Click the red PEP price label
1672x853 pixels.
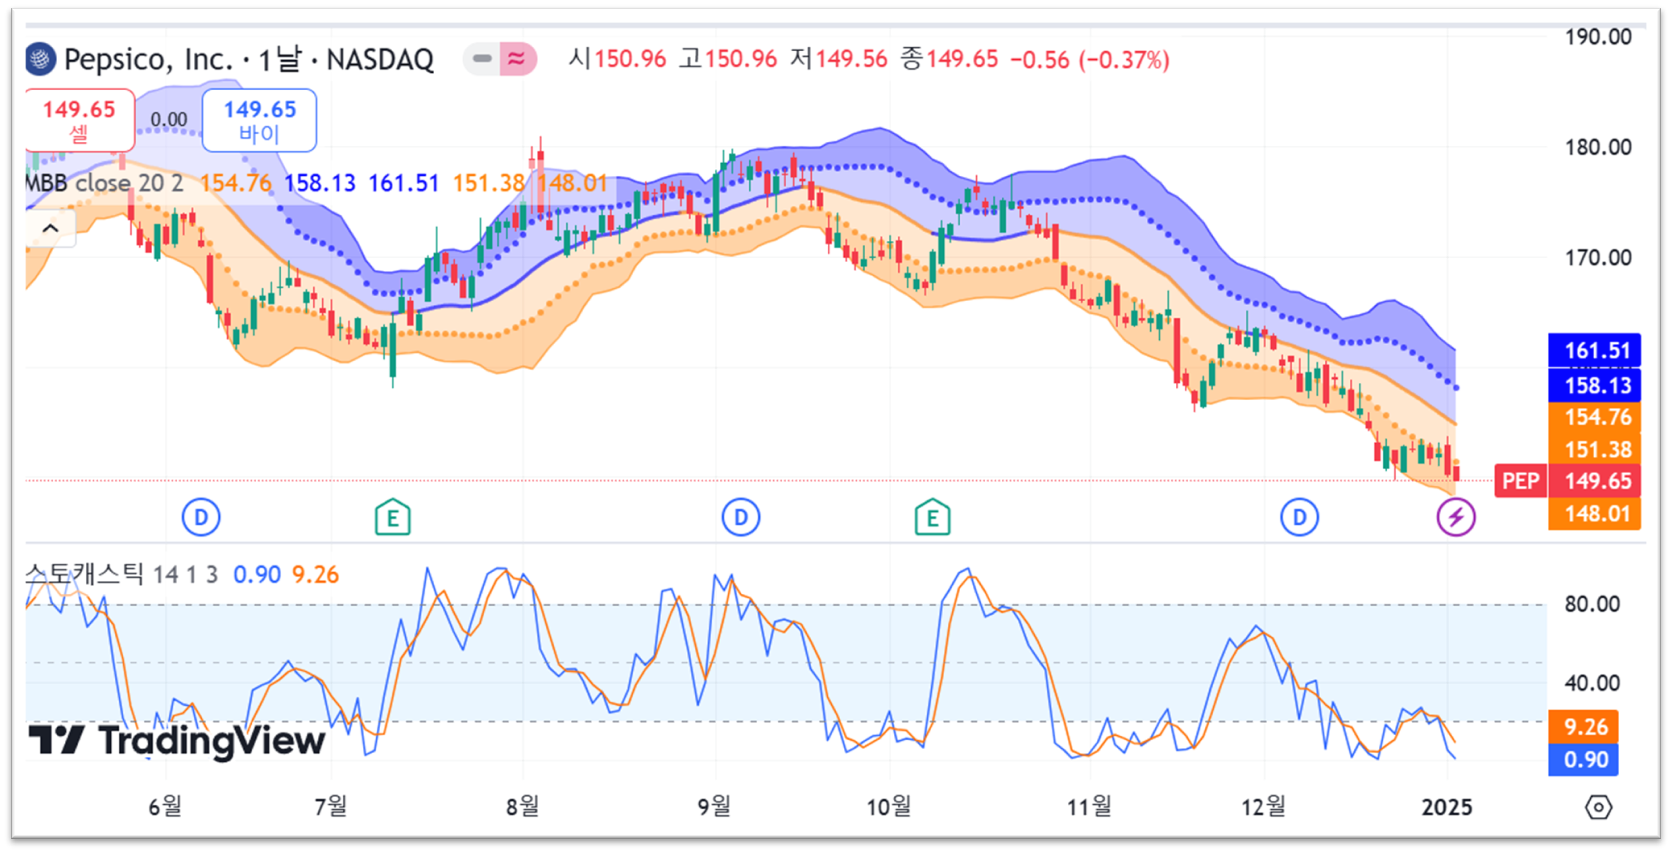pos(1520,481)
